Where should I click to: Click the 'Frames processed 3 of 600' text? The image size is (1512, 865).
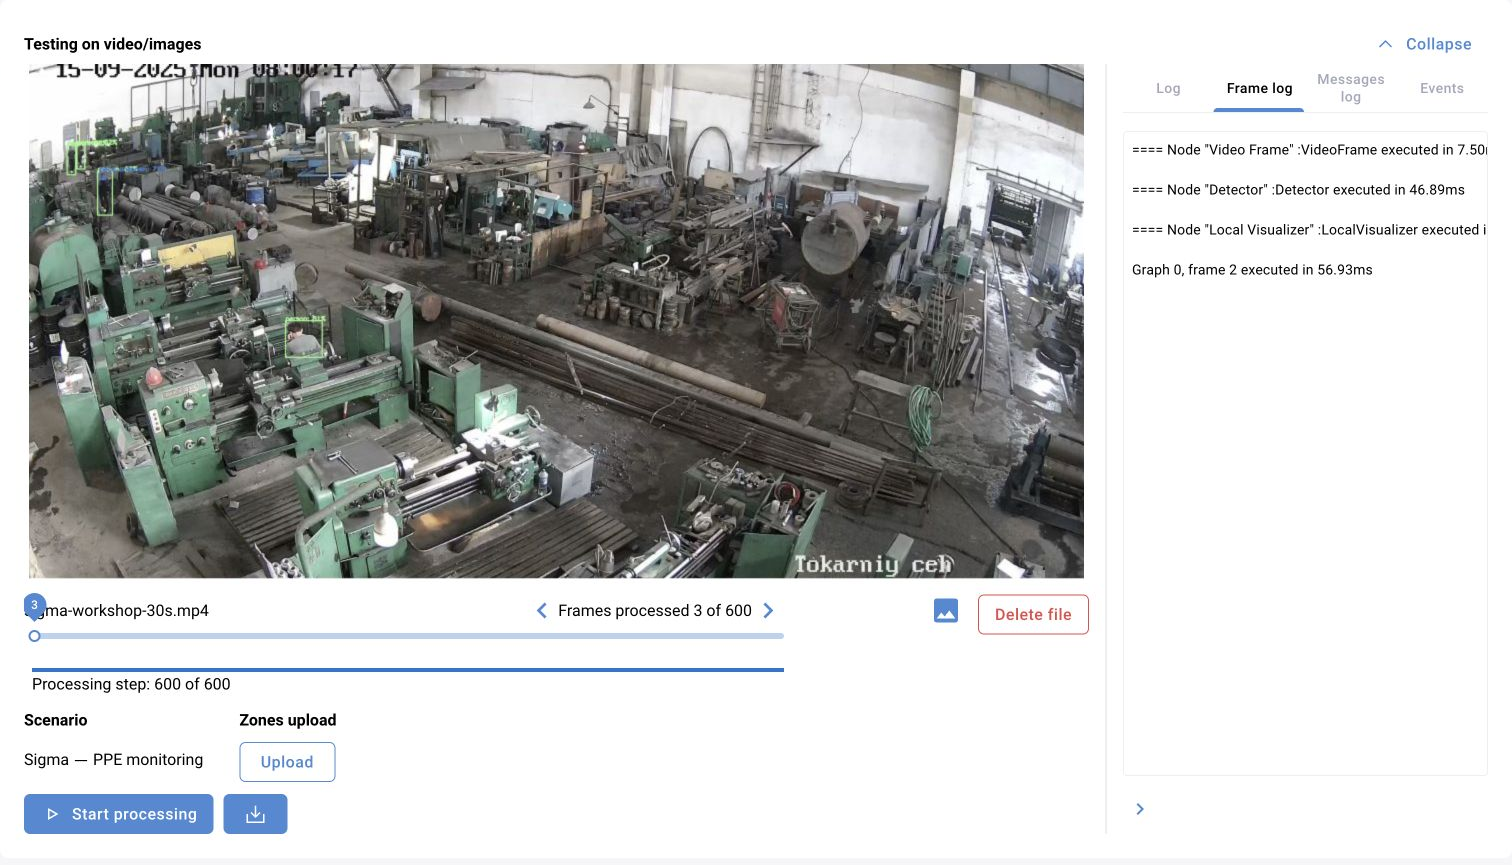[x=655, y=610]
